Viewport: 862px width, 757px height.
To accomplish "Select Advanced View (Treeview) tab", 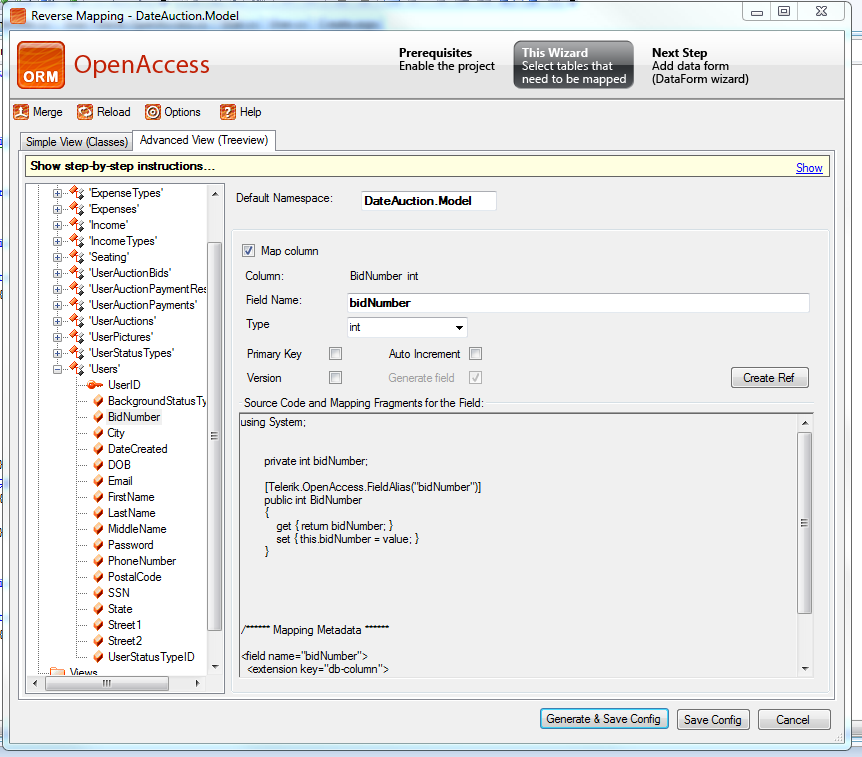I will tap(204, 140).
